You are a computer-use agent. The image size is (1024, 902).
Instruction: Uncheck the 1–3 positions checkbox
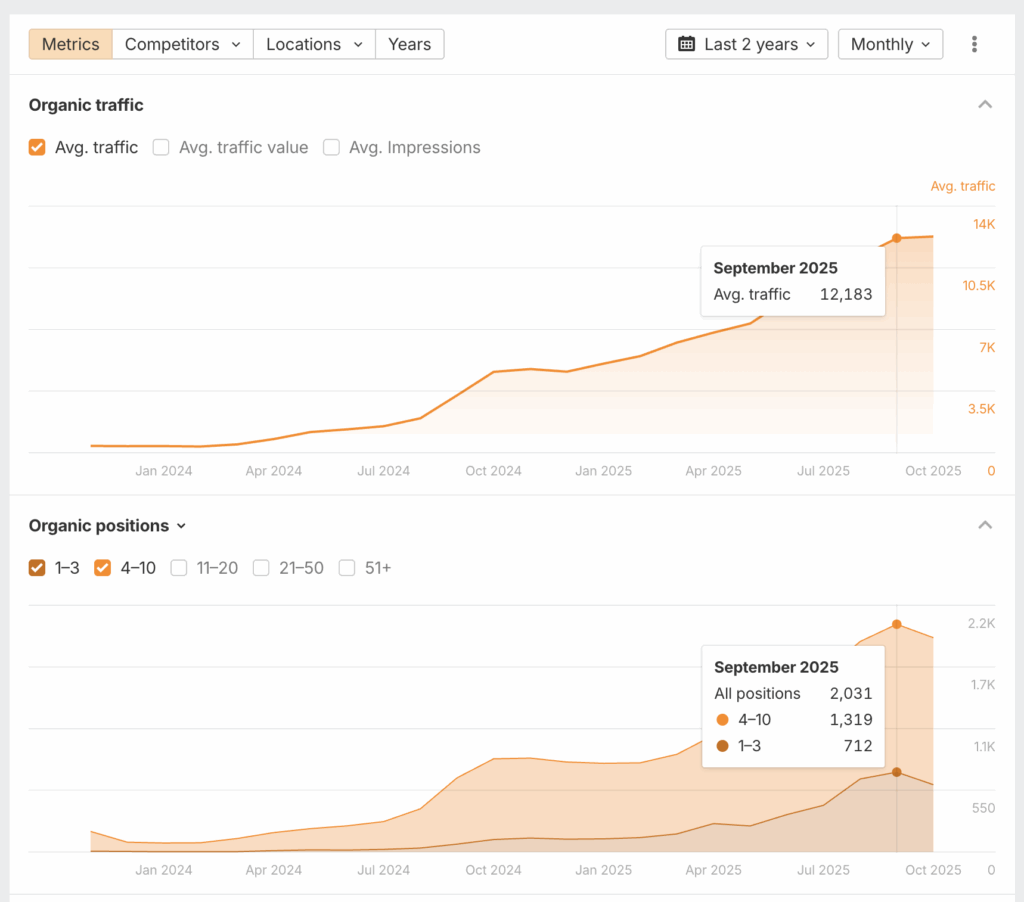(x=37, y=568)
